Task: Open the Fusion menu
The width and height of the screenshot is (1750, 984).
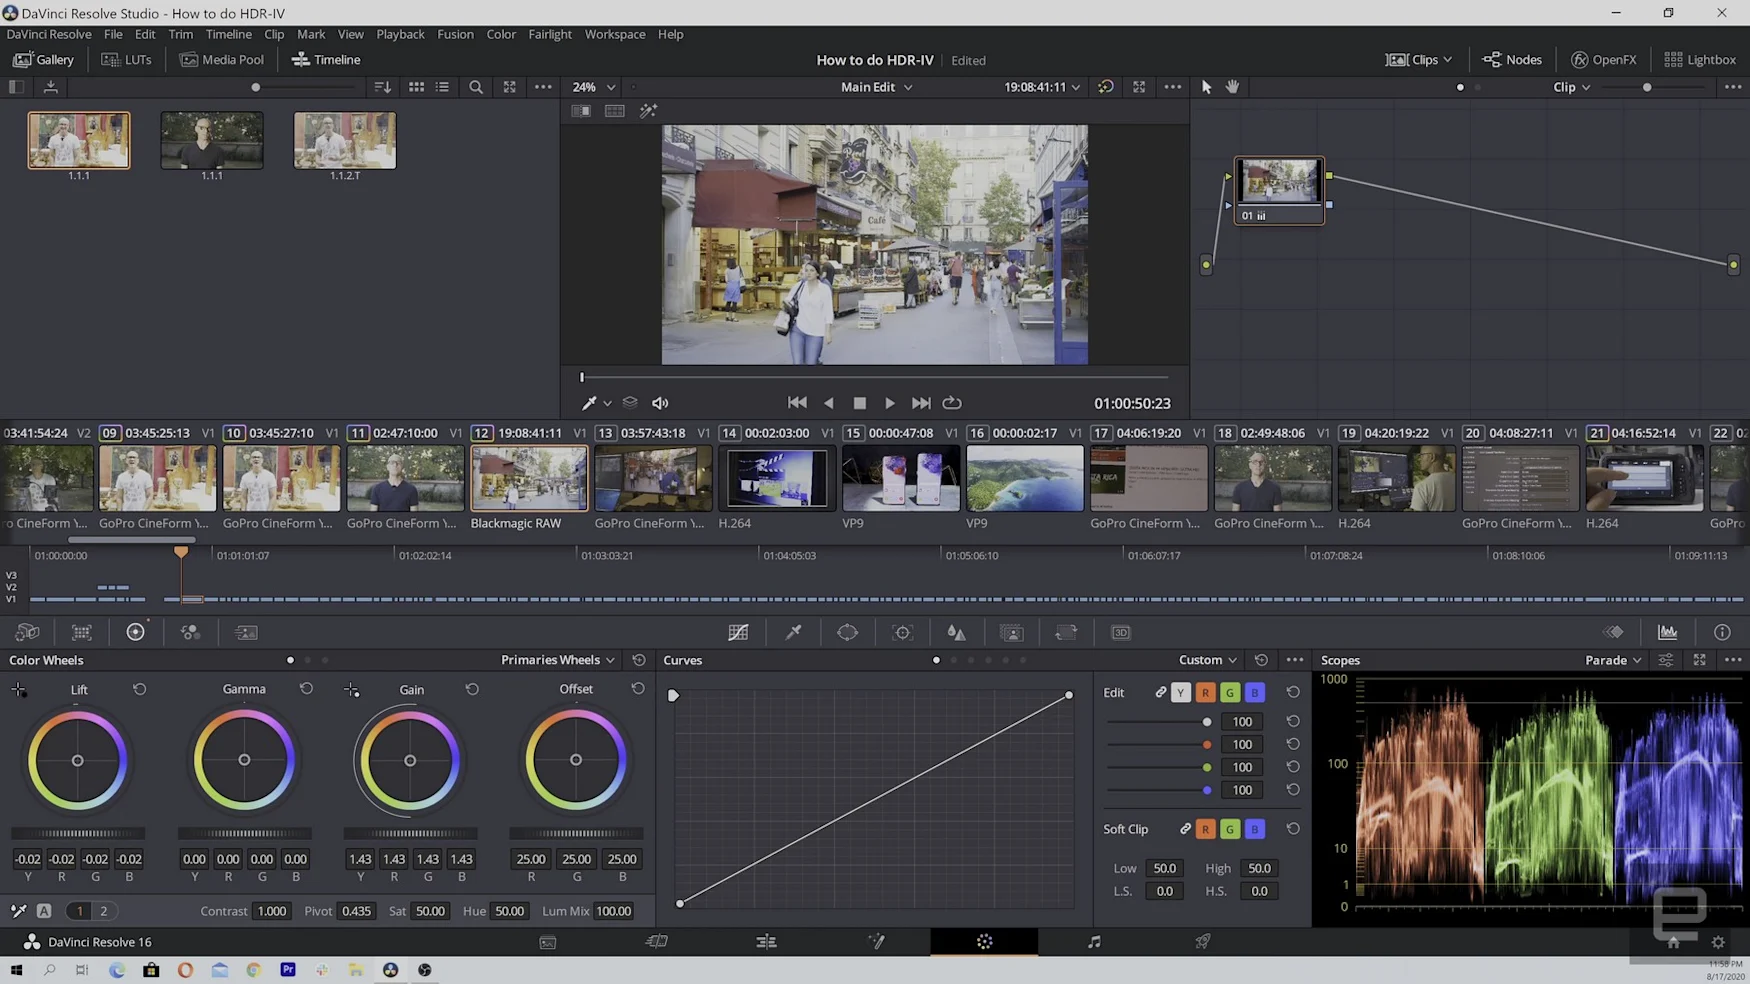Action: pyautogui.click(x=455, y=34)
